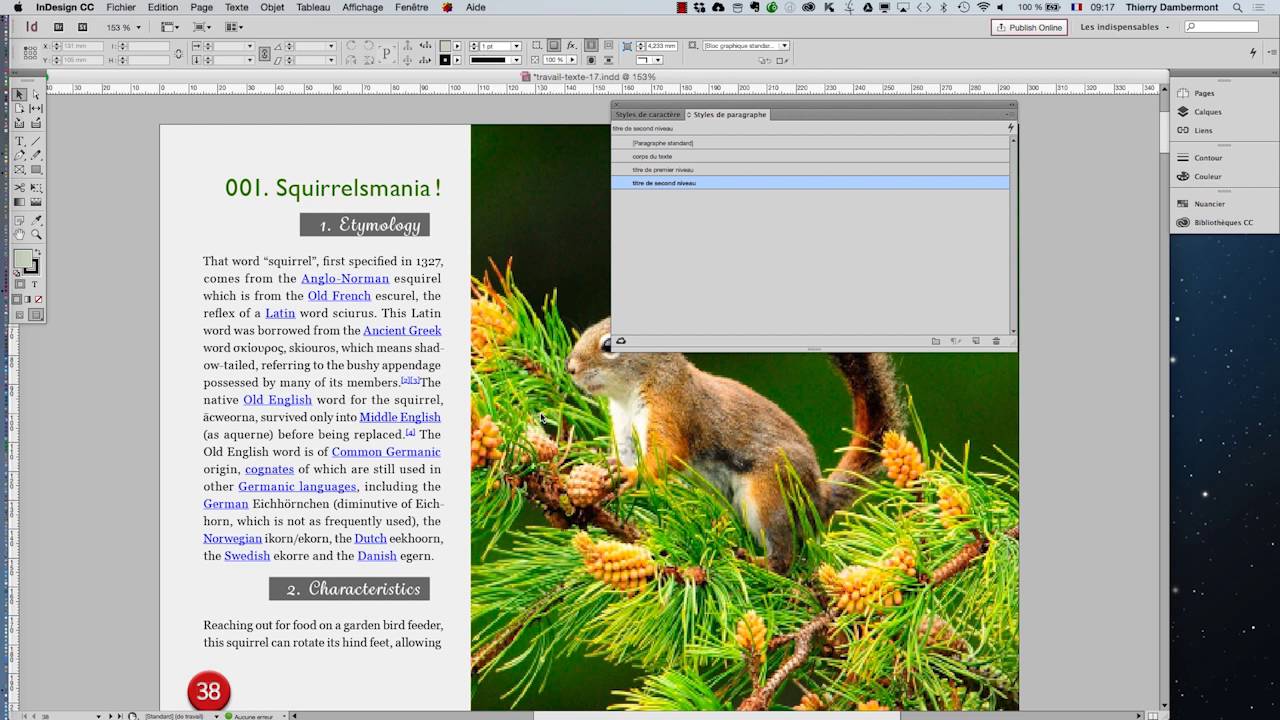This screenshot has width=1280, height=720.
Task: Select the corps du texte paragraph style
Action: (652, 156)
